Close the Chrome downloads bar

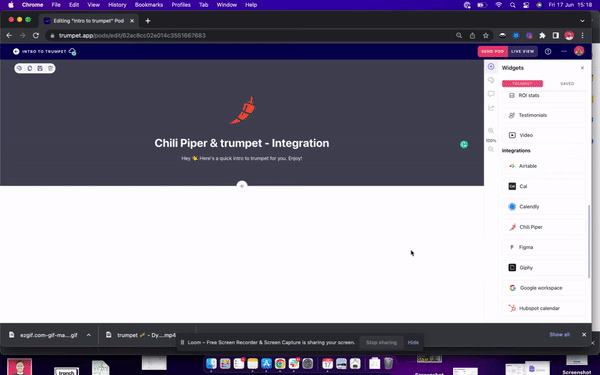(x=584, y=334)
